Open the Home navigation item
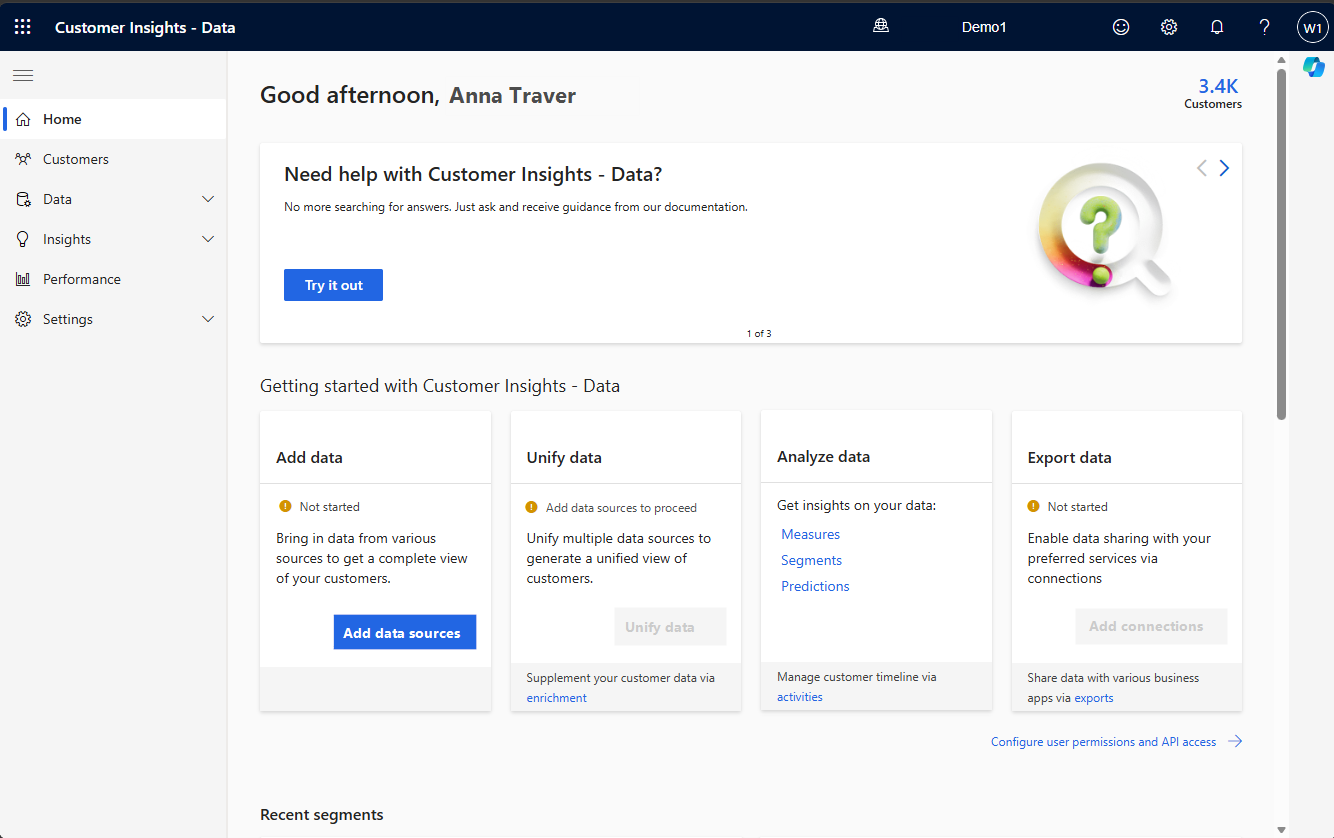 114,119
